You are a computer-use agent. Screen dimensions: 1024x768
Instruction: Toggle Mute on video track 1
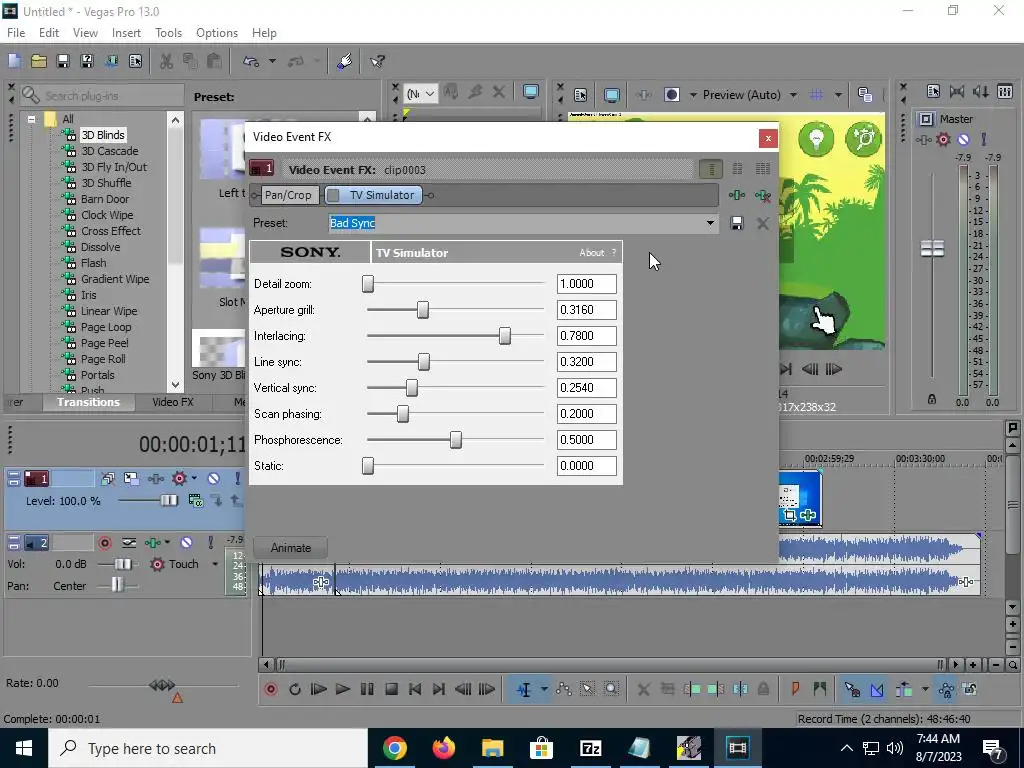[214, 479]
